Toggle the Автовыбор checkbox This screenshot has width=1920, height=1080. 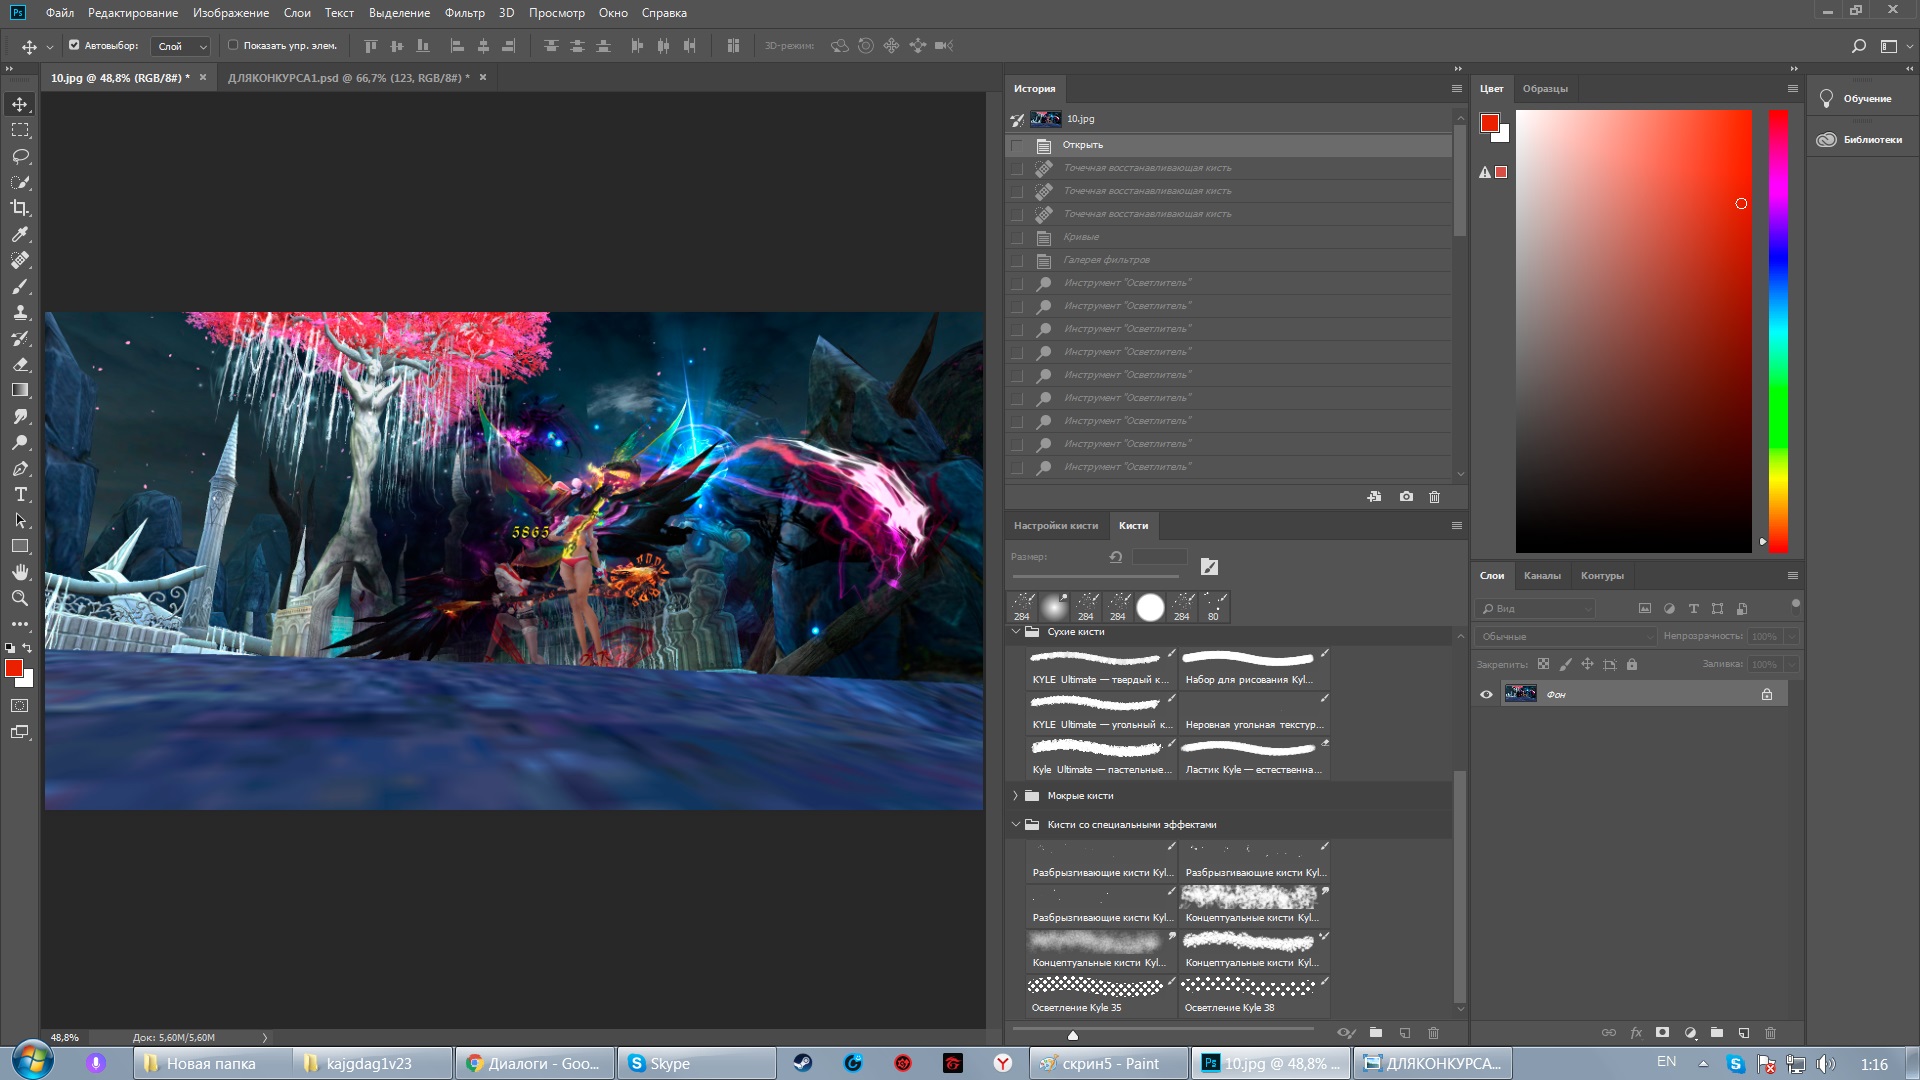tap(74, 45)
